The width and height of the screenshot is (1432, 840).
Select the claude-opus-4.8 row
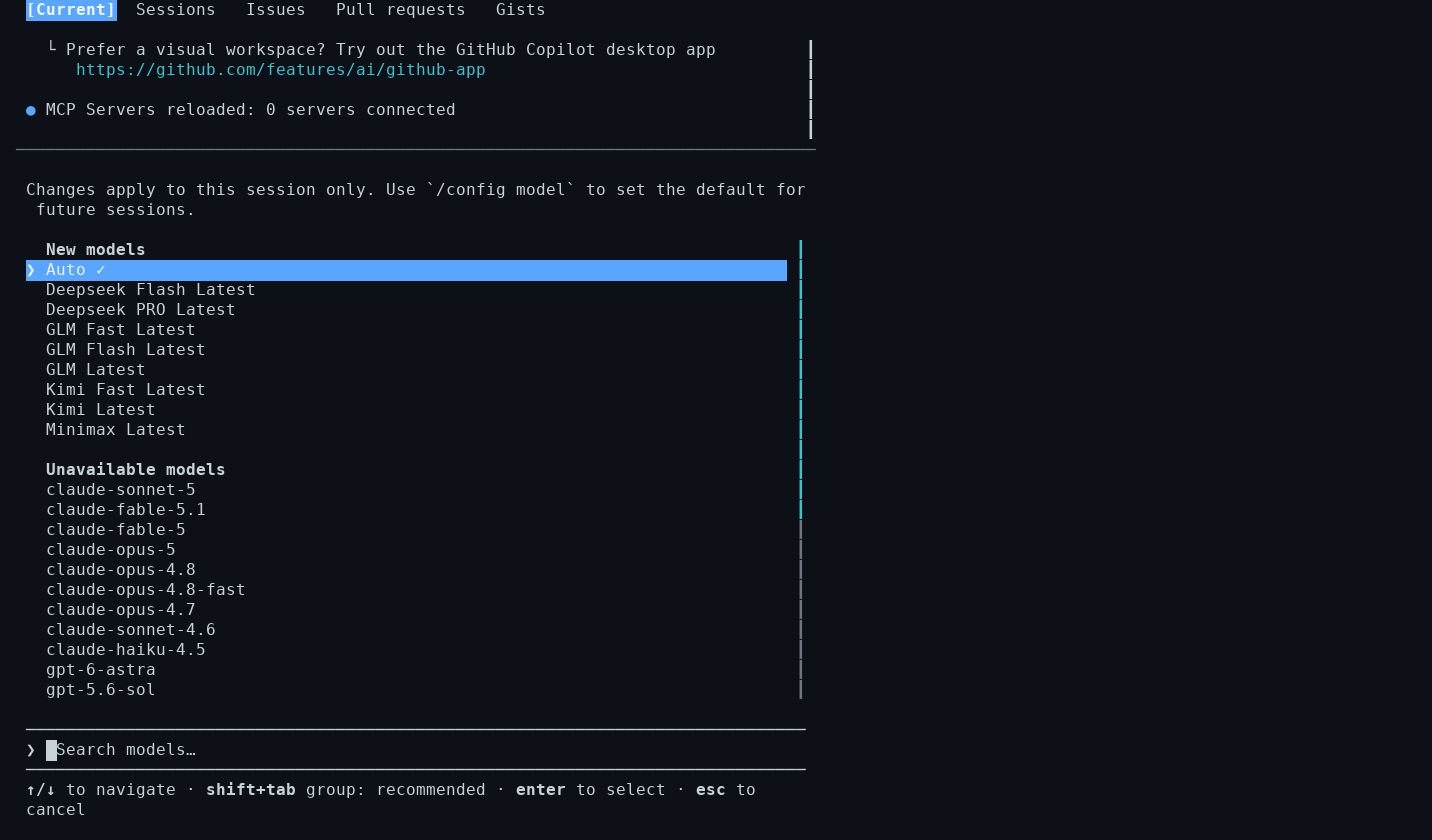pyautogui.click(x=121, y=570)
